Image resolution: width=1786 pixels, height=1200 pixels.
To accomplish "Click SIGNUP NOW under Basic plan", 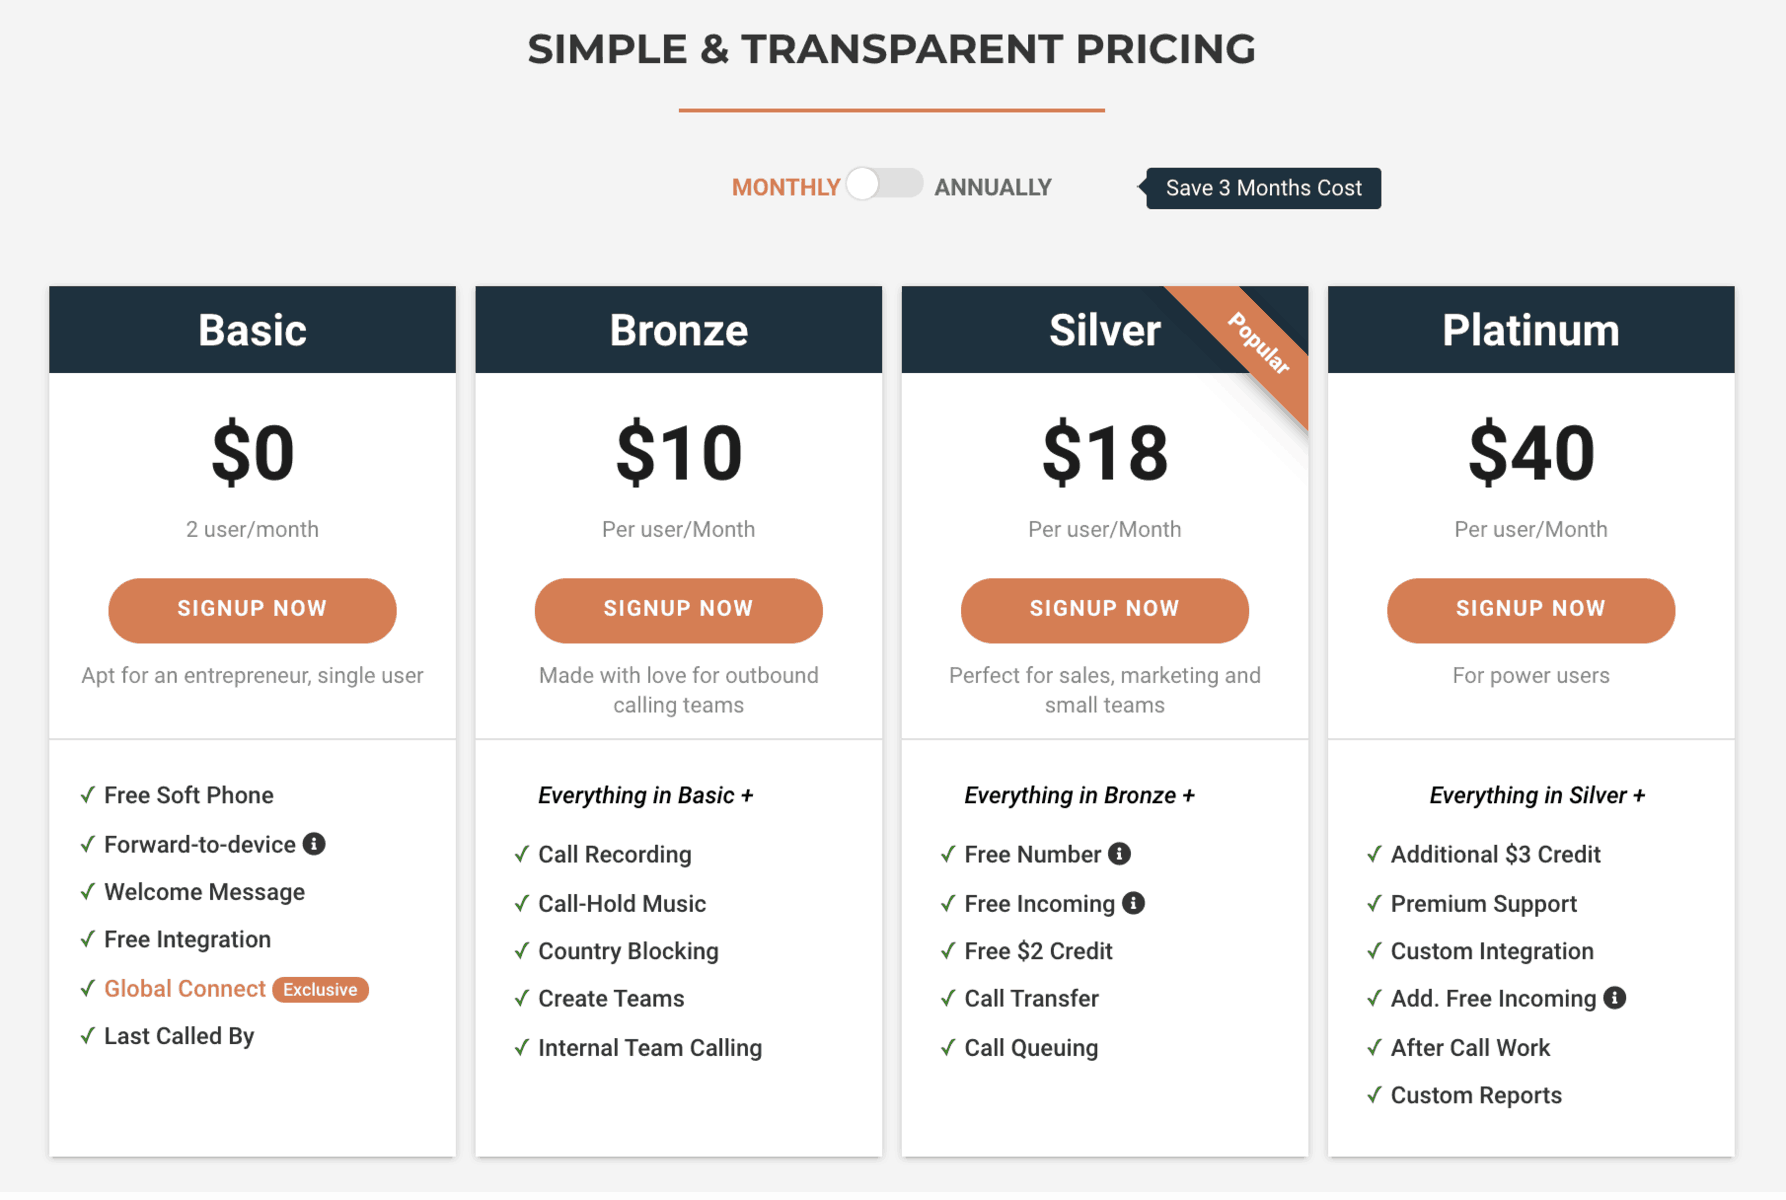I will click(x=252, y=610).
